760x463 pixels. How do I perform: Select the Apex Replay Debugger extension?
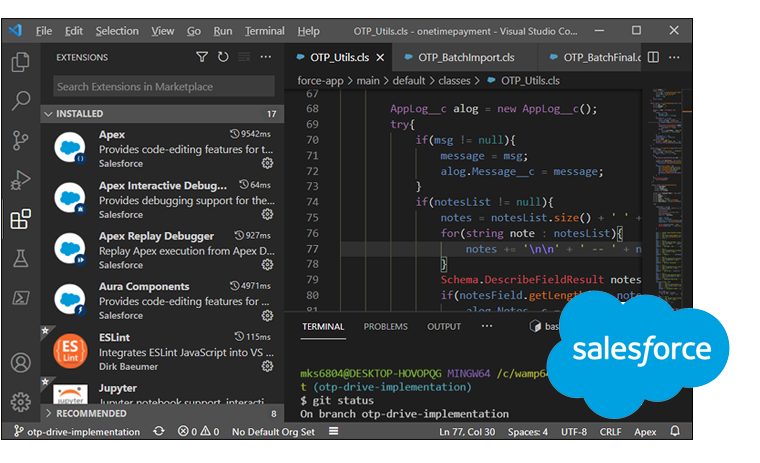coord(162,250)
